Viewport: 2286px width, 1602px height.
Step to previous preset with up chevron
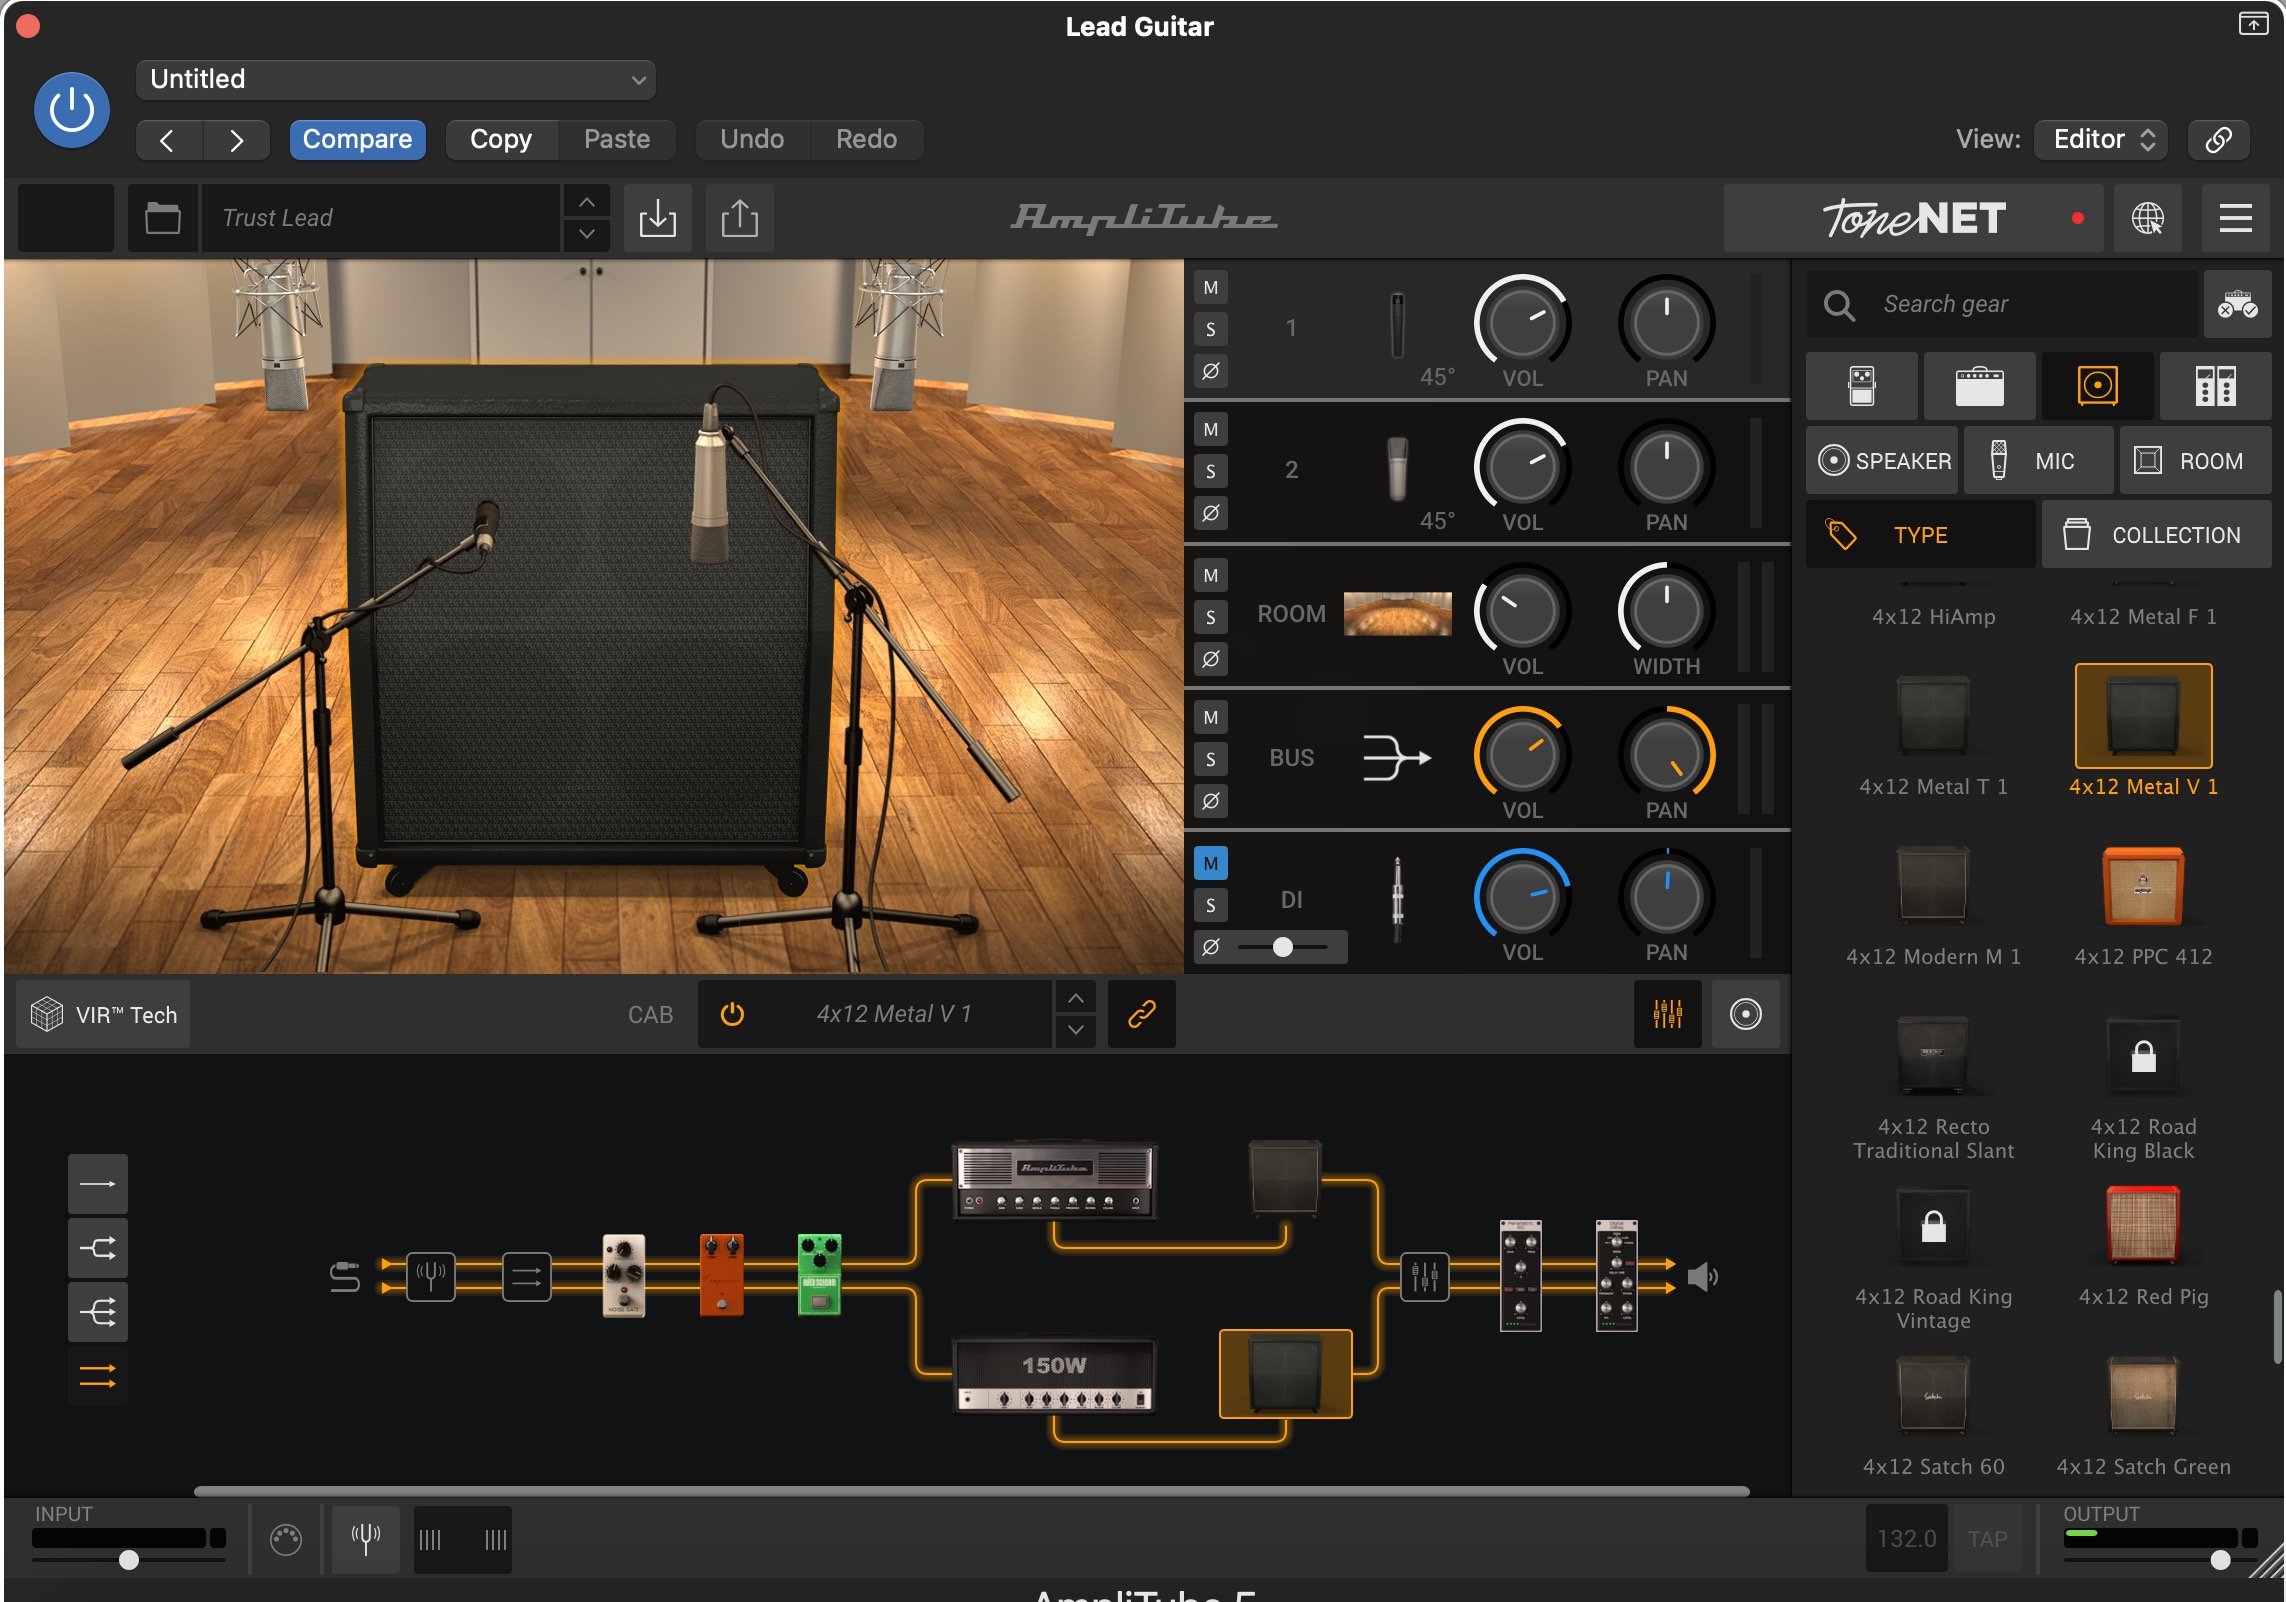(x=587, y=201)
